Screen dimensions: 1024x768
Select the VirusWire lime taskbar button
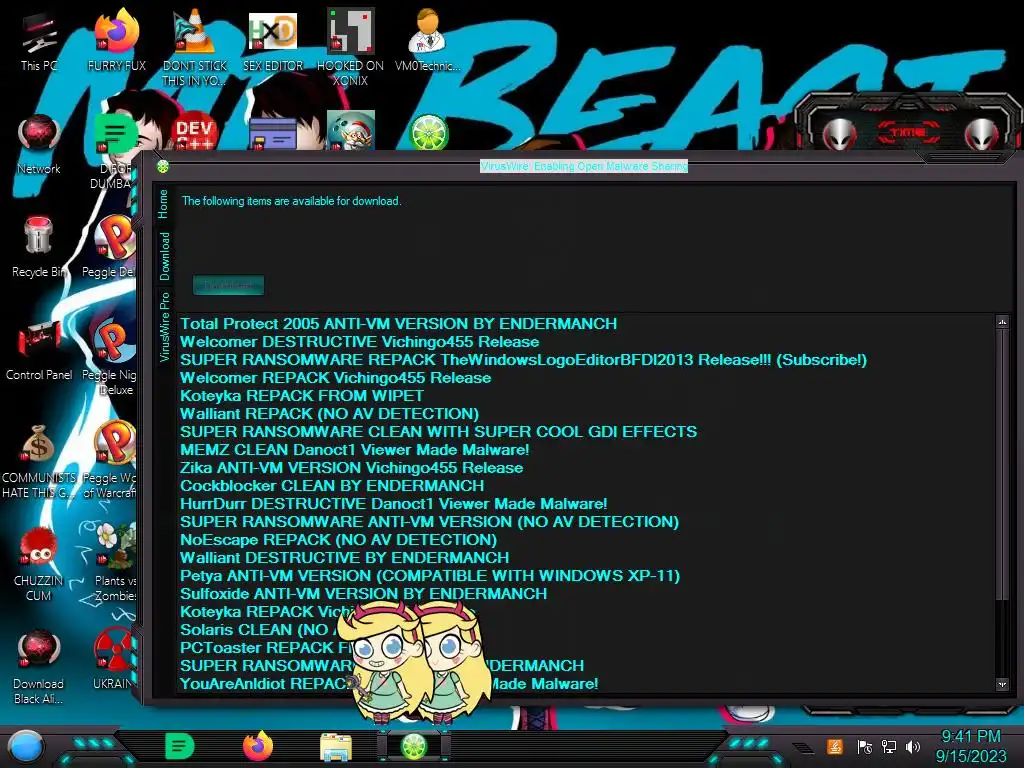(x=413, y=746)
